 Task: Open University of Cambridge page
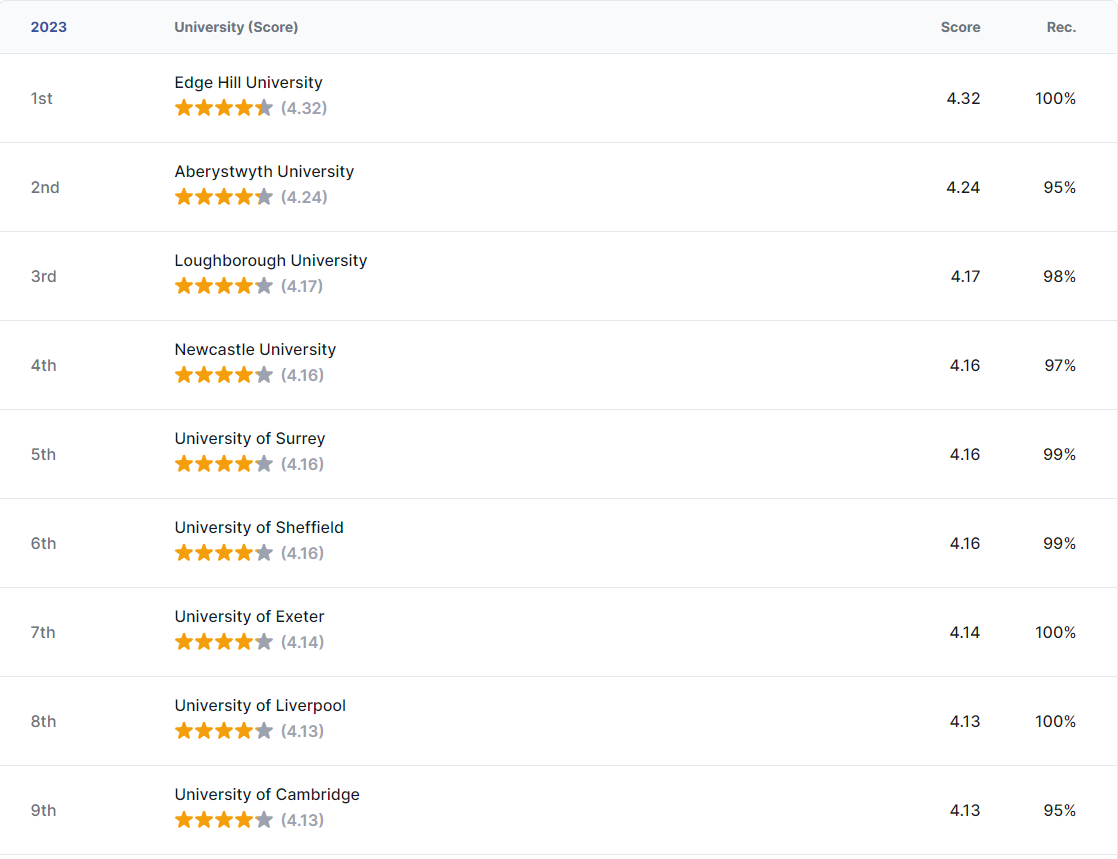[x=267, y=795]
